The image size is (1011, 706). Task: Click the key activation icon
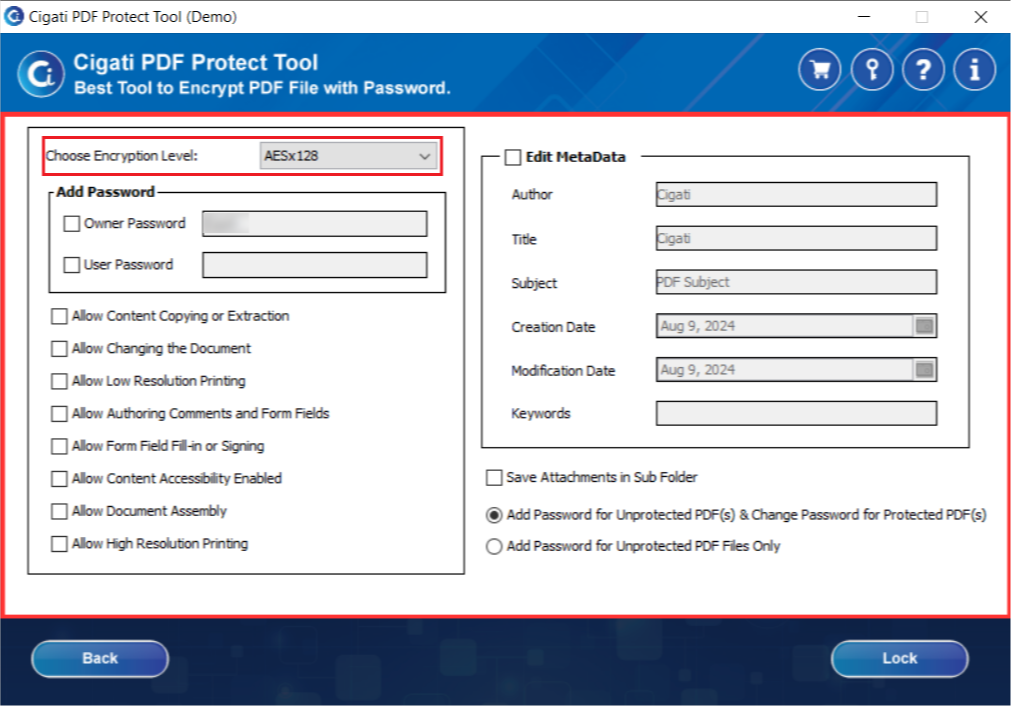point(872,70)
